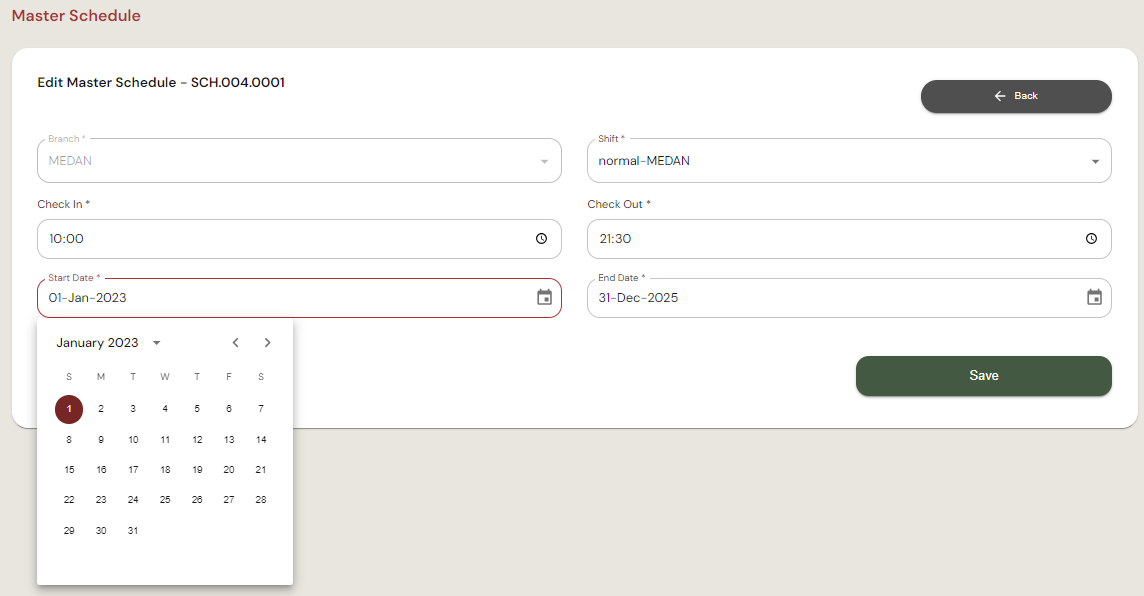Go to previous month in calendar

tap(235, 343)
